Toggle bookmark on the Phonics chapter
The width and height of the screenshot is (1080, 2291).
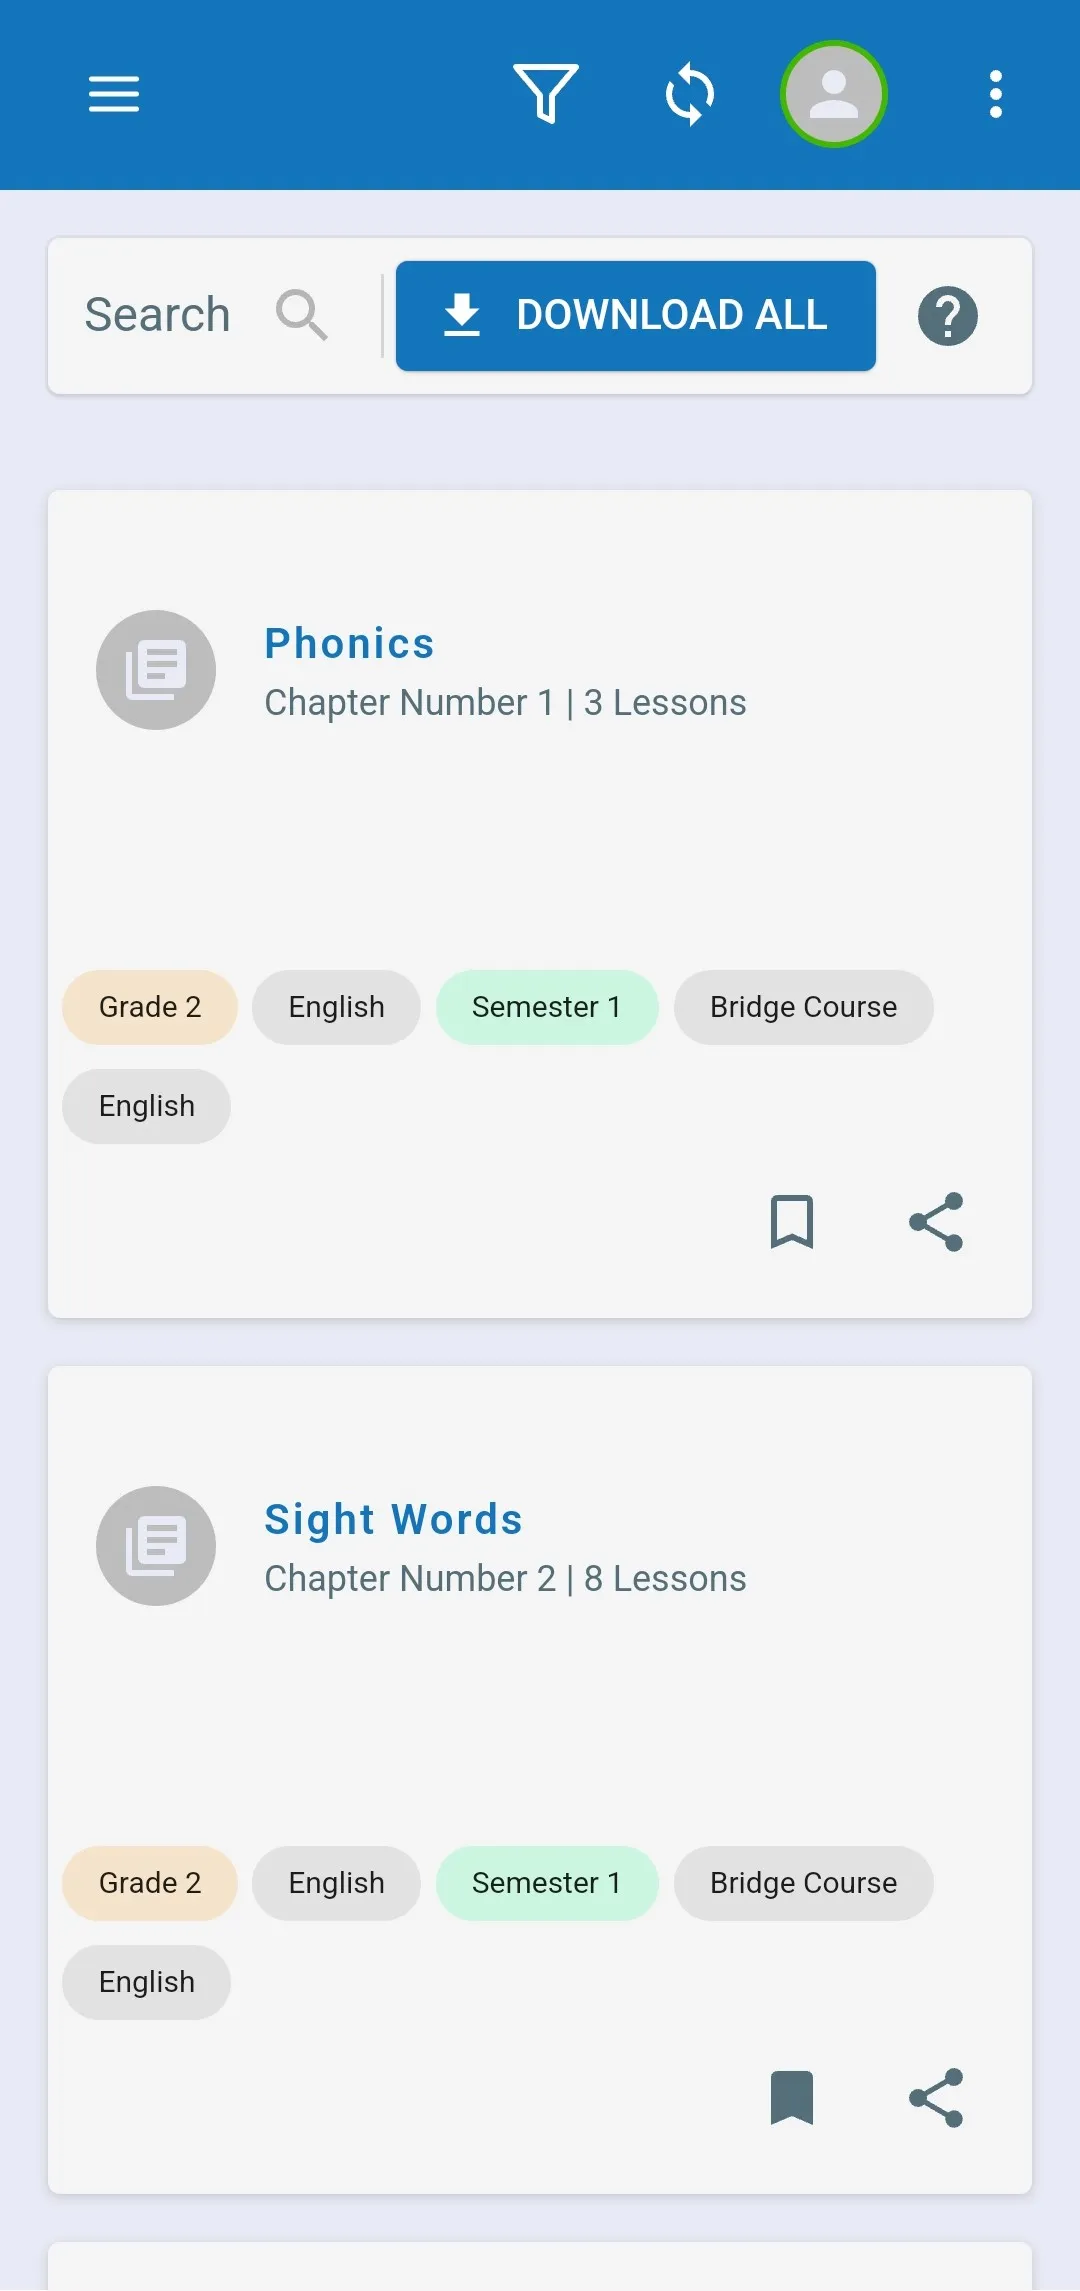(792, 1222)
